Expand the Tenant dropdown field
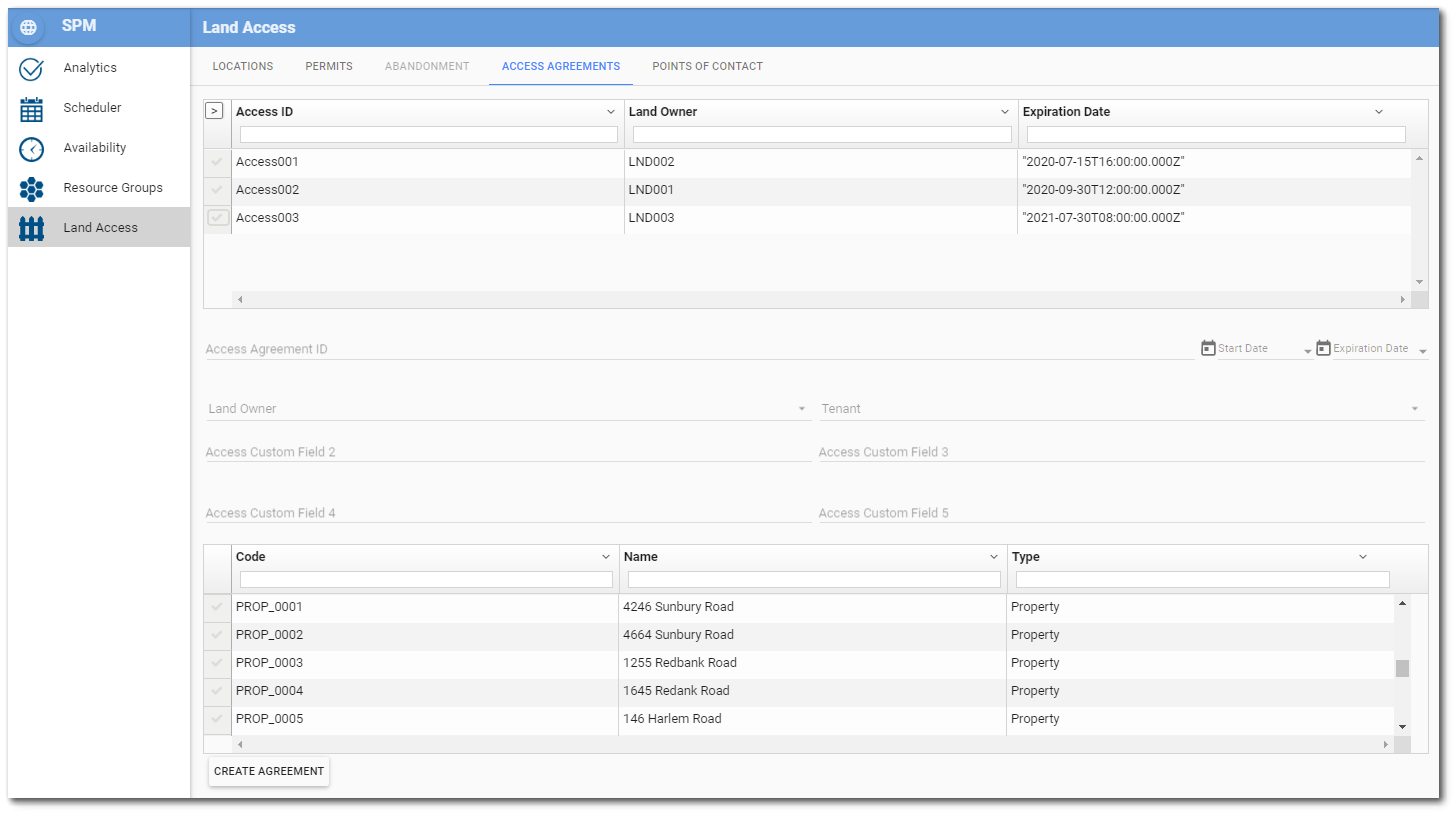Viewport: 1455px width, 814px height. [x=1414, y=409]
